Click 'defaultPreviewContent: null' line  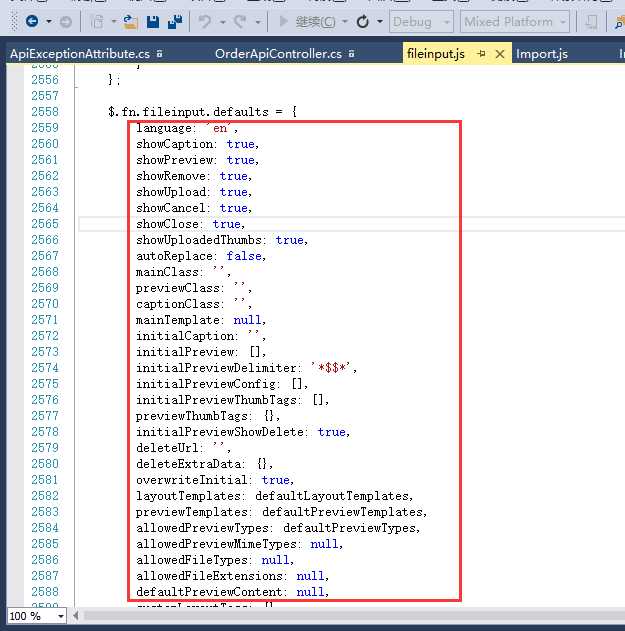click(x=232, y=592)
